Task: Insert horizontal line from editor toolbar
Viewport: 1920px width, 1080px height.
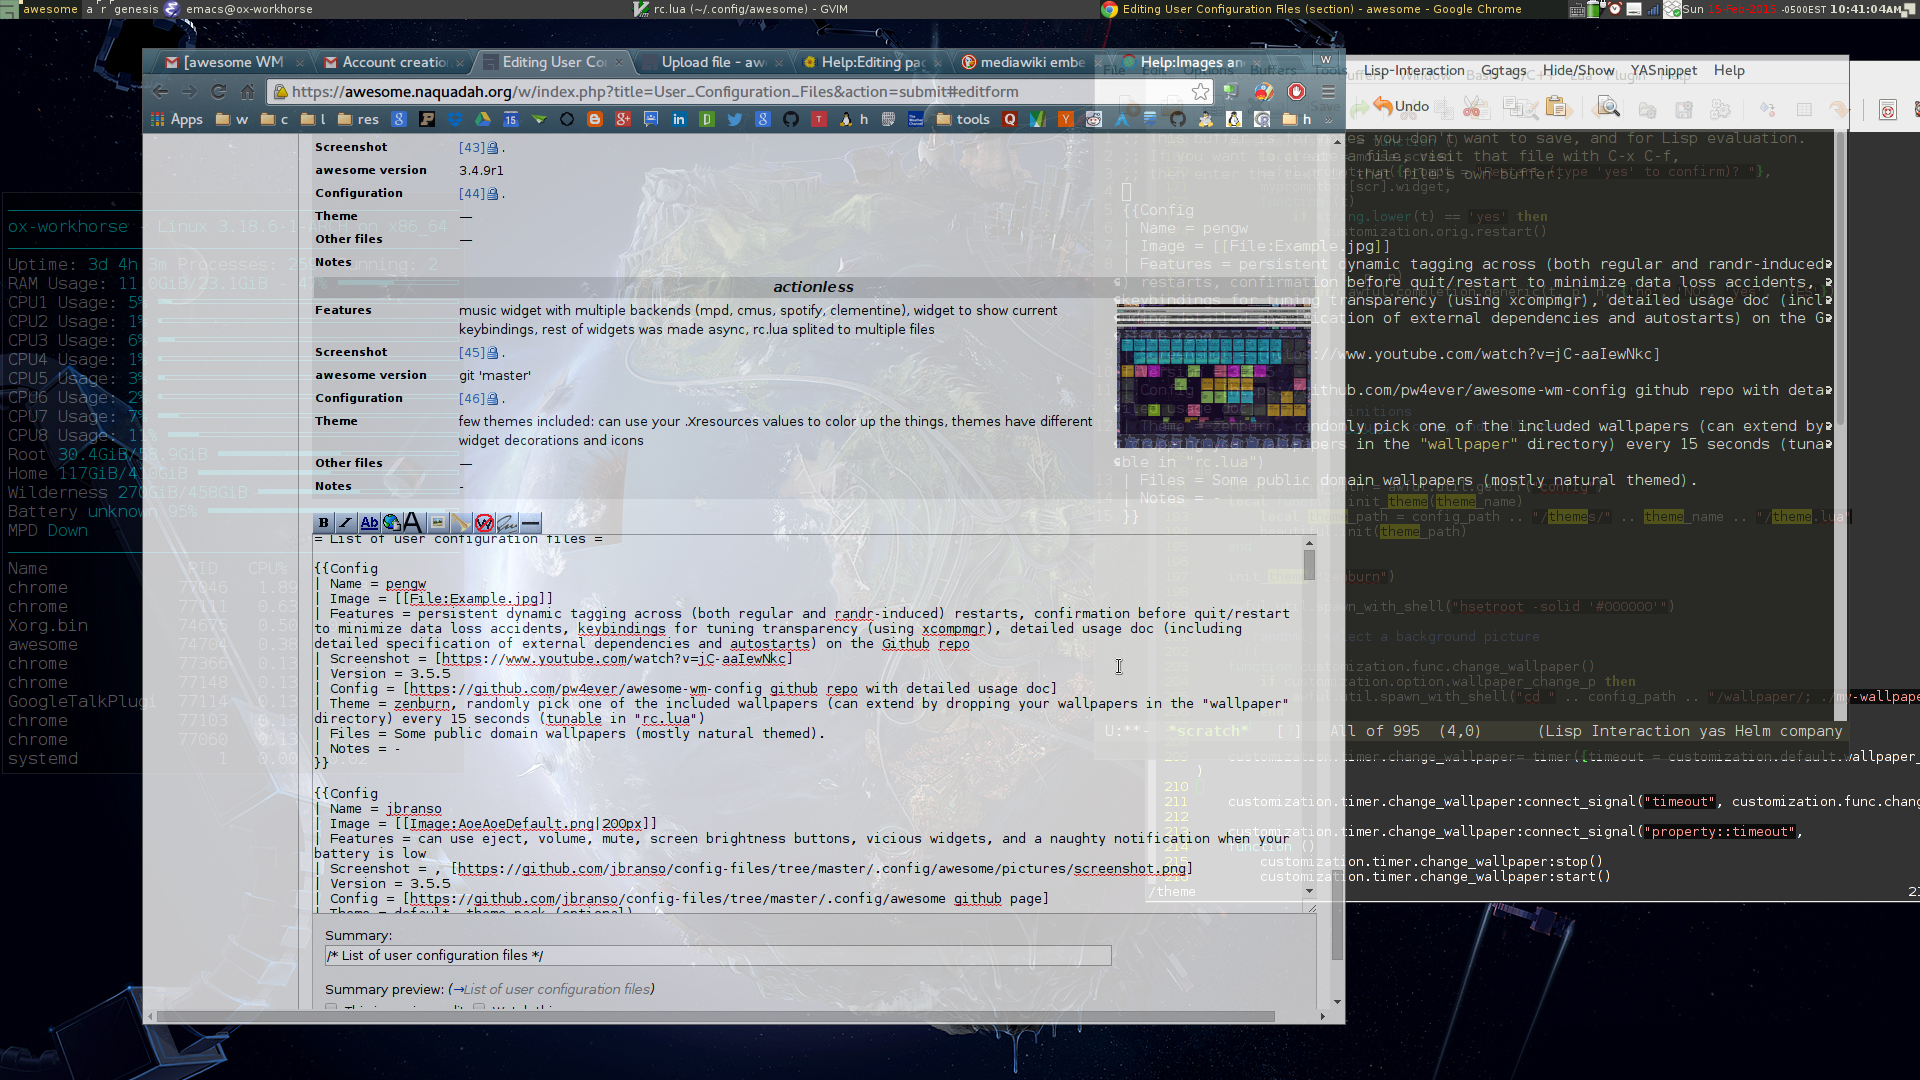Action: [x=531, y=523]
